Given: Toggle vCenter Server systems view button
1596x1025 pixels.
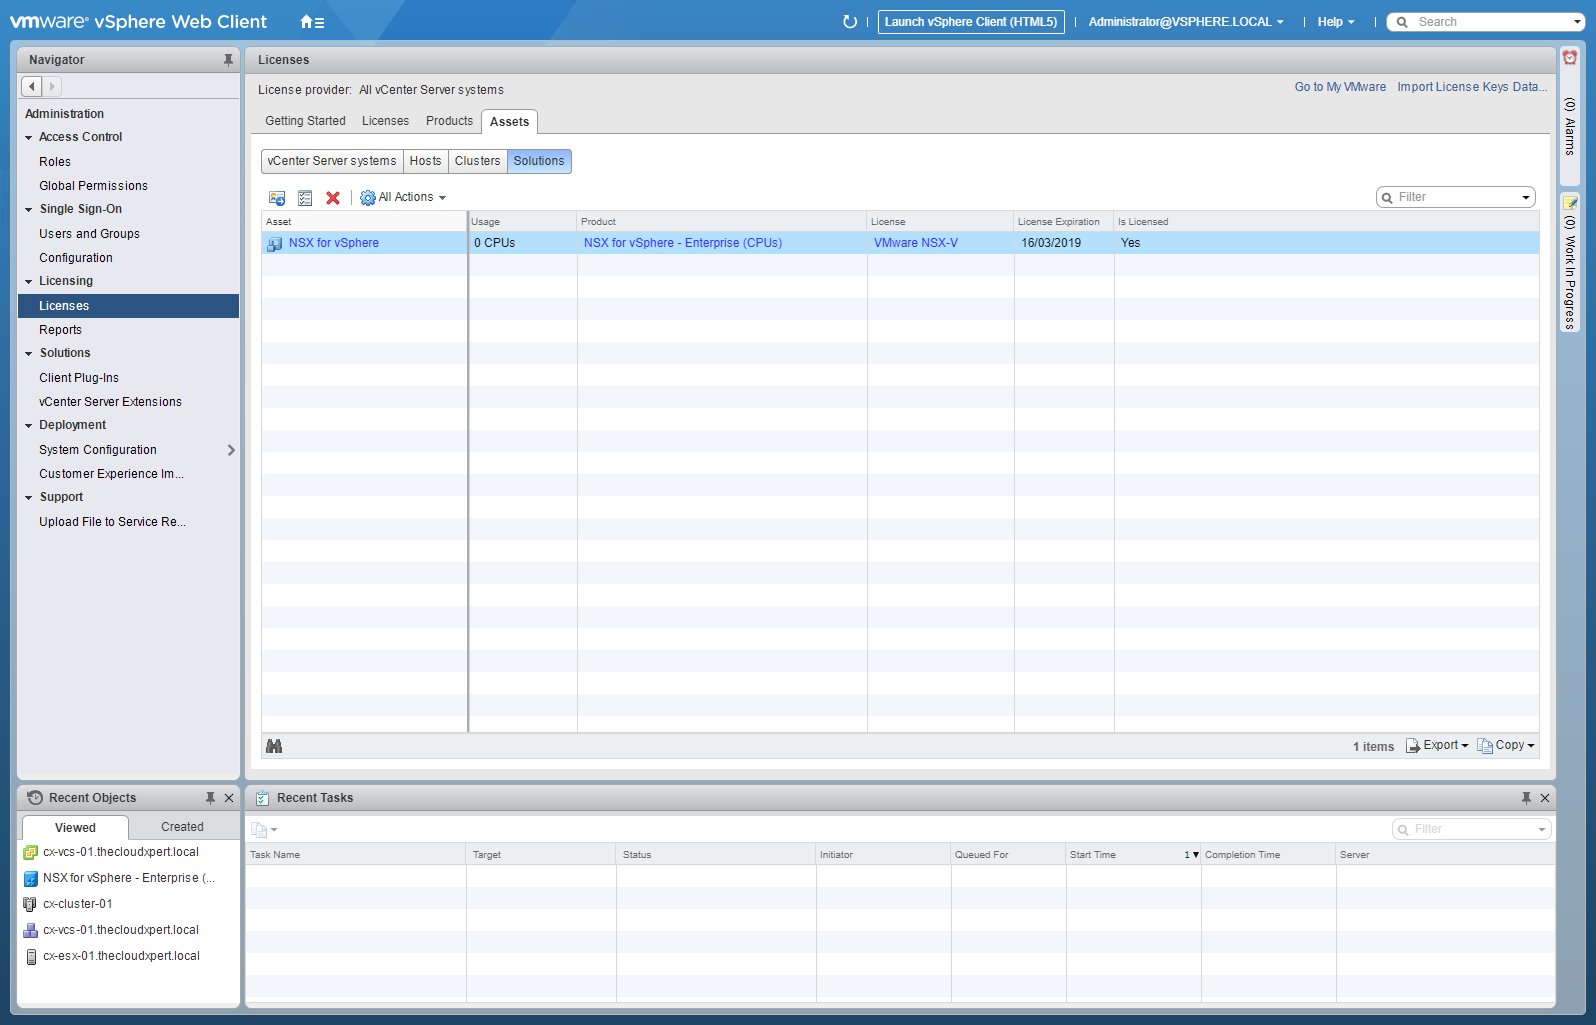Looking at the screenshot, I should pos(331,161).
